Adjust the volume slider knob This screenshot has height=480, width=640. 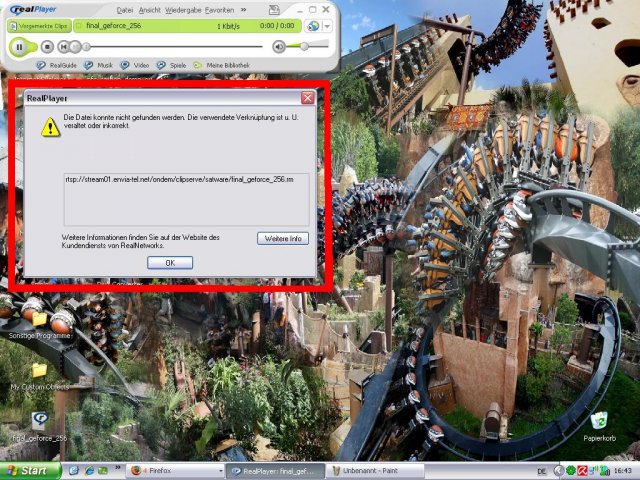click(304, 47)
